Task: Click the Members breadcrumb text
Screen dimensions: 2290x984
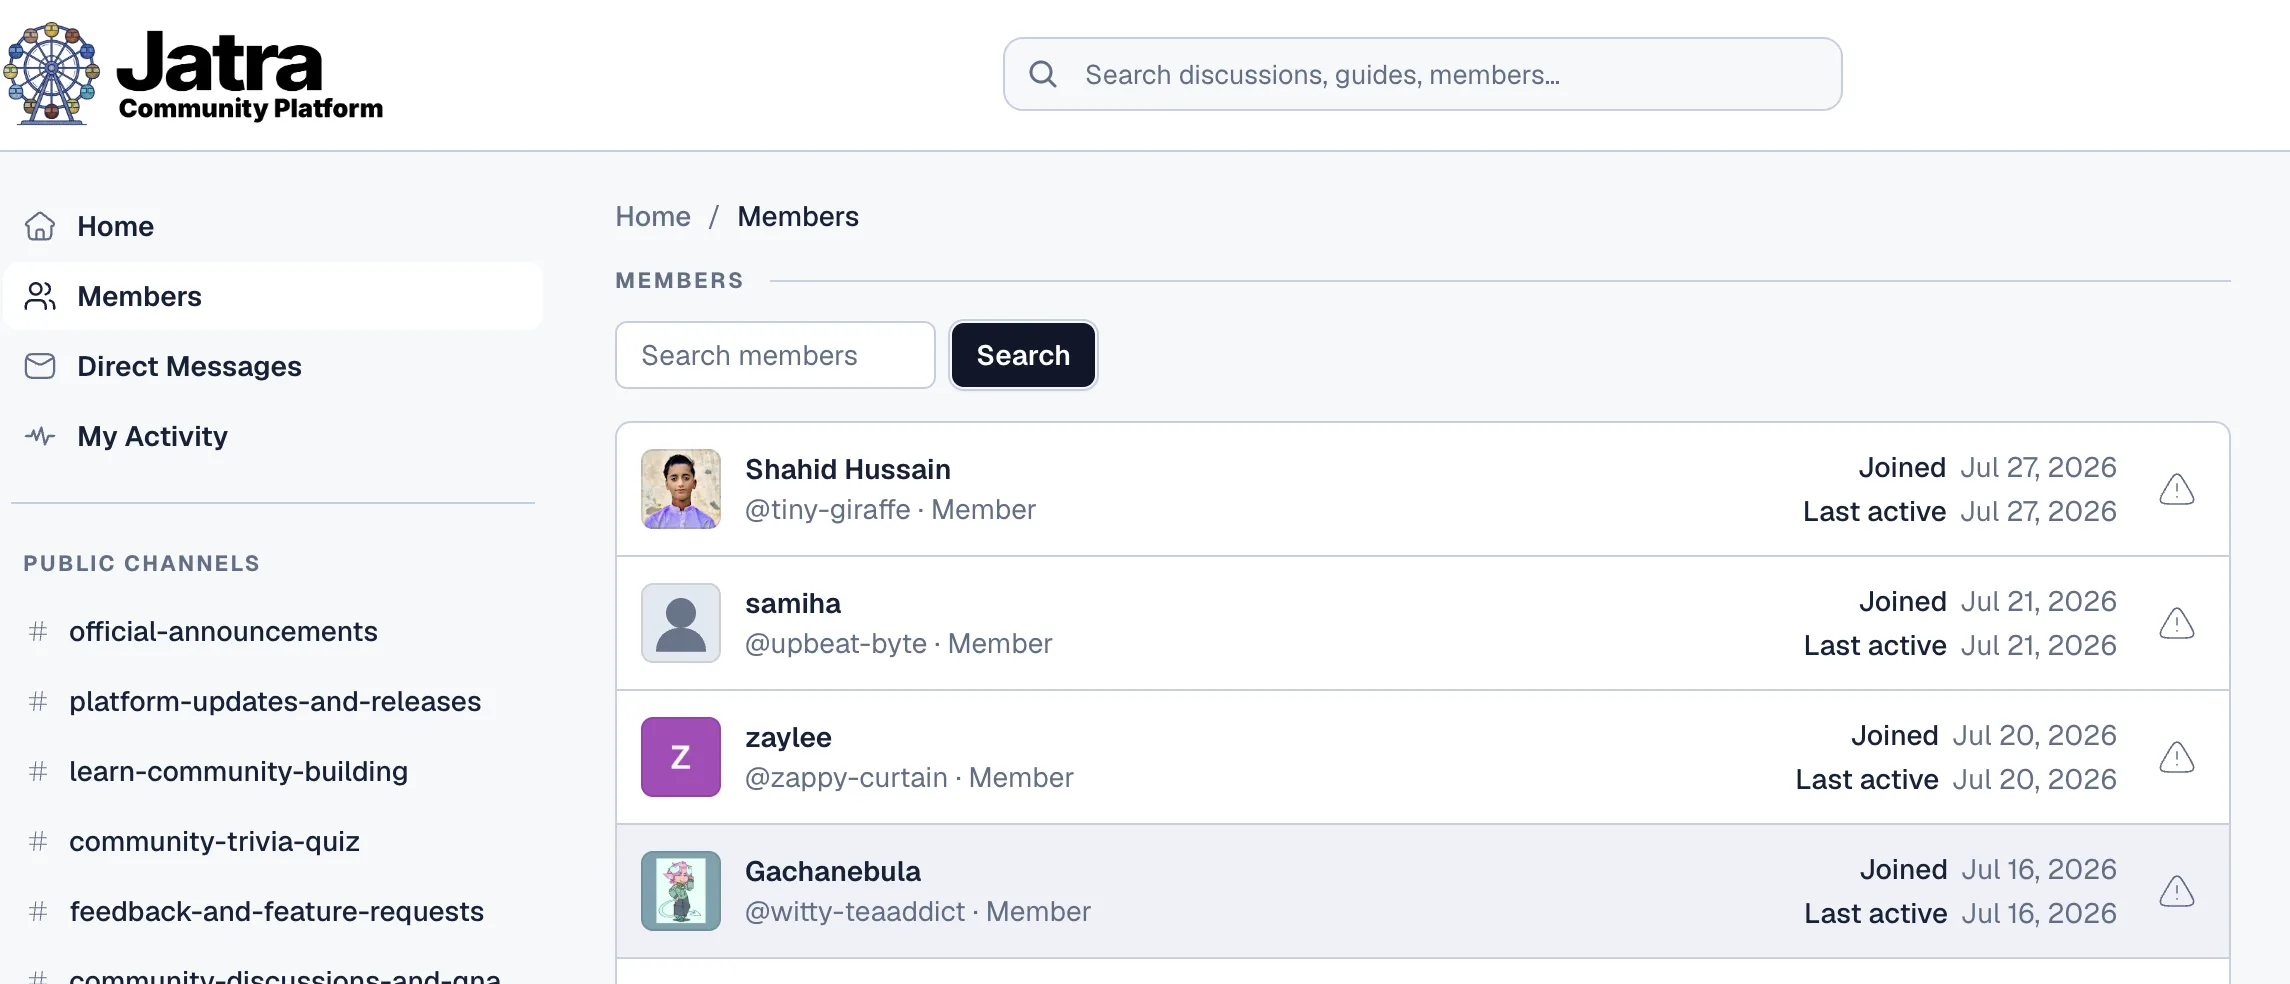Action: 798,216
